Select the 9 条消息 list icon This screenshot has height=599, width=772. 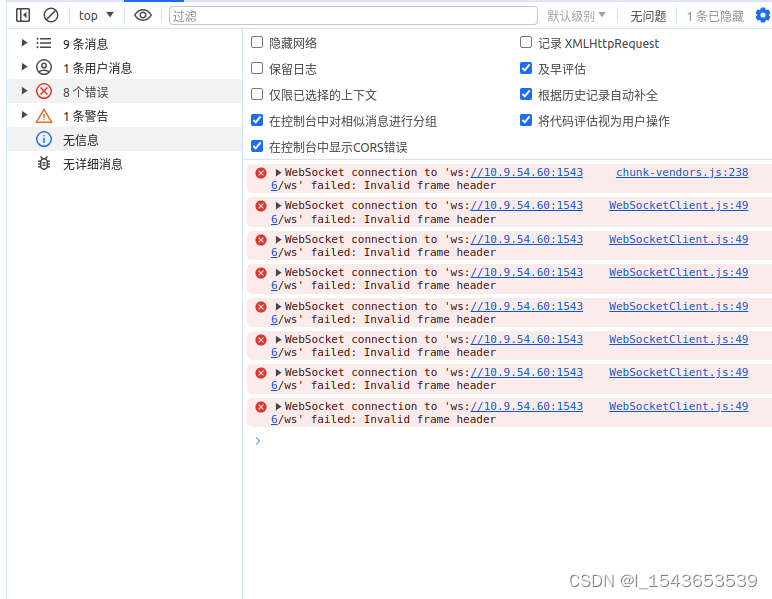pyautogui.click(x=44, y=43)
